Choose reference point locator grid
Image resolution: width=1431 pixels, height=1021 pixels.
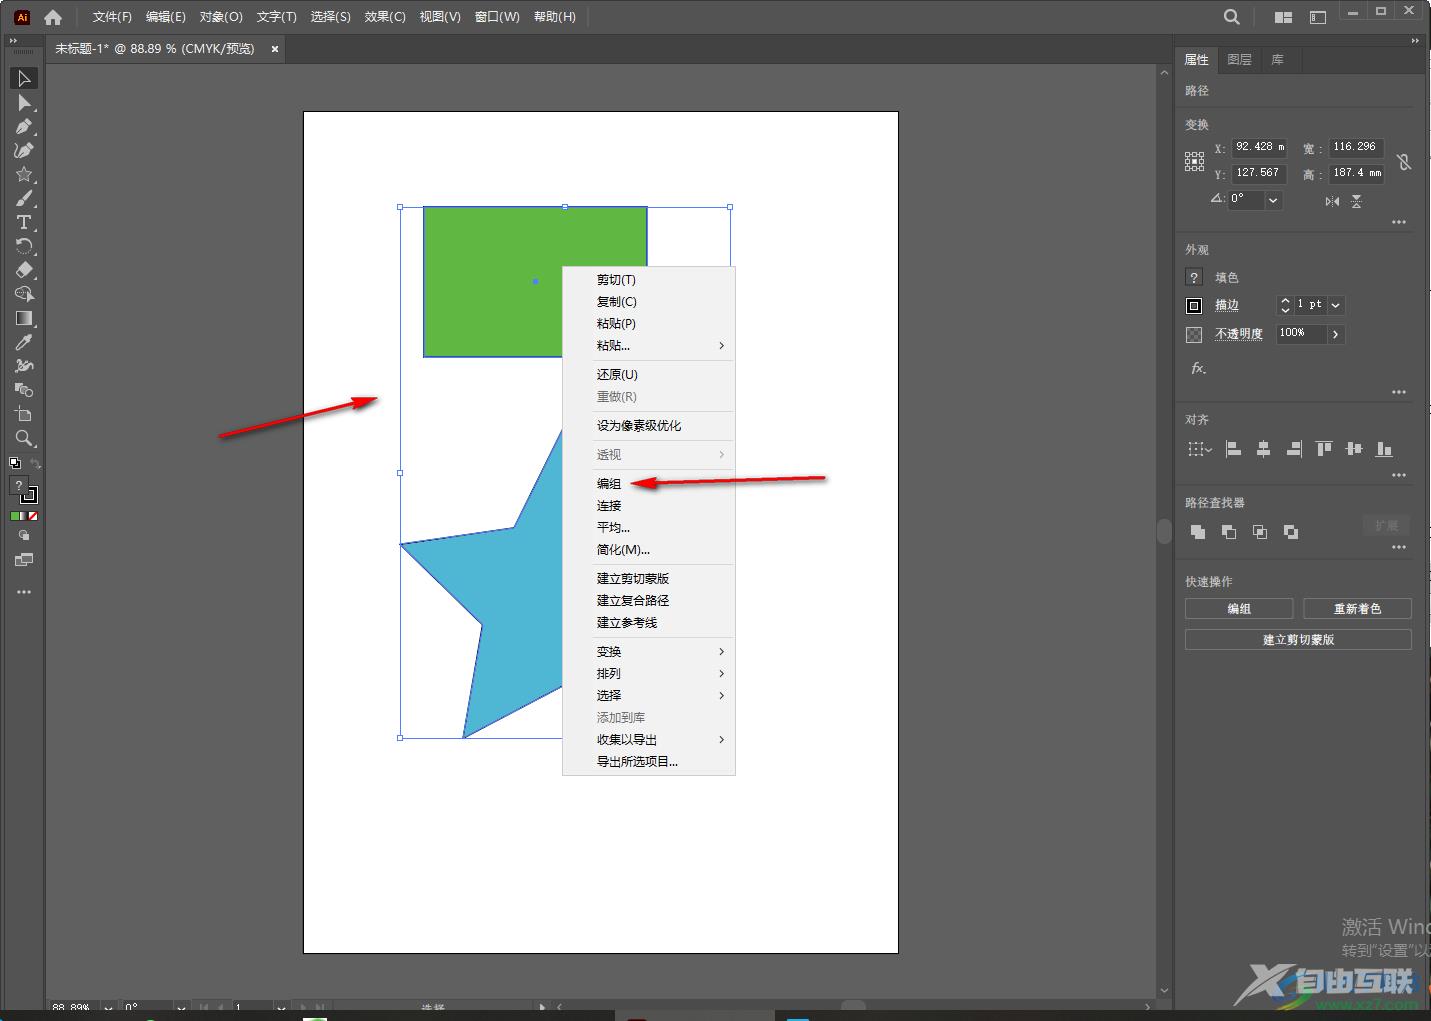[1194, 161]
